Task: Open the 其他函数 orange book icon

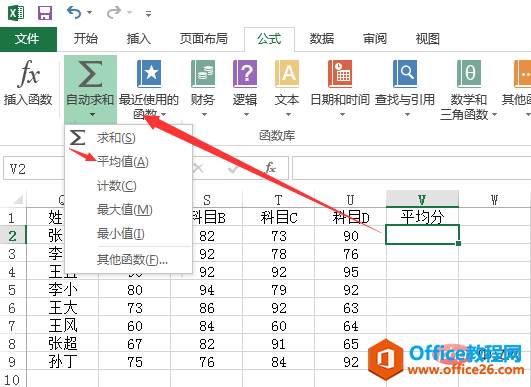Action: pyautogui.click(x=523, y=74)
